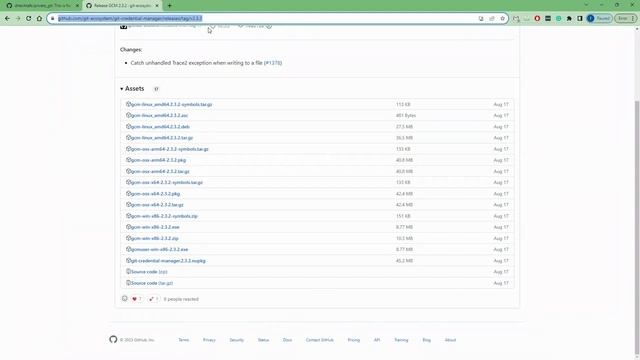
Task: Go back to previous page
Action: tap(7, 18)
